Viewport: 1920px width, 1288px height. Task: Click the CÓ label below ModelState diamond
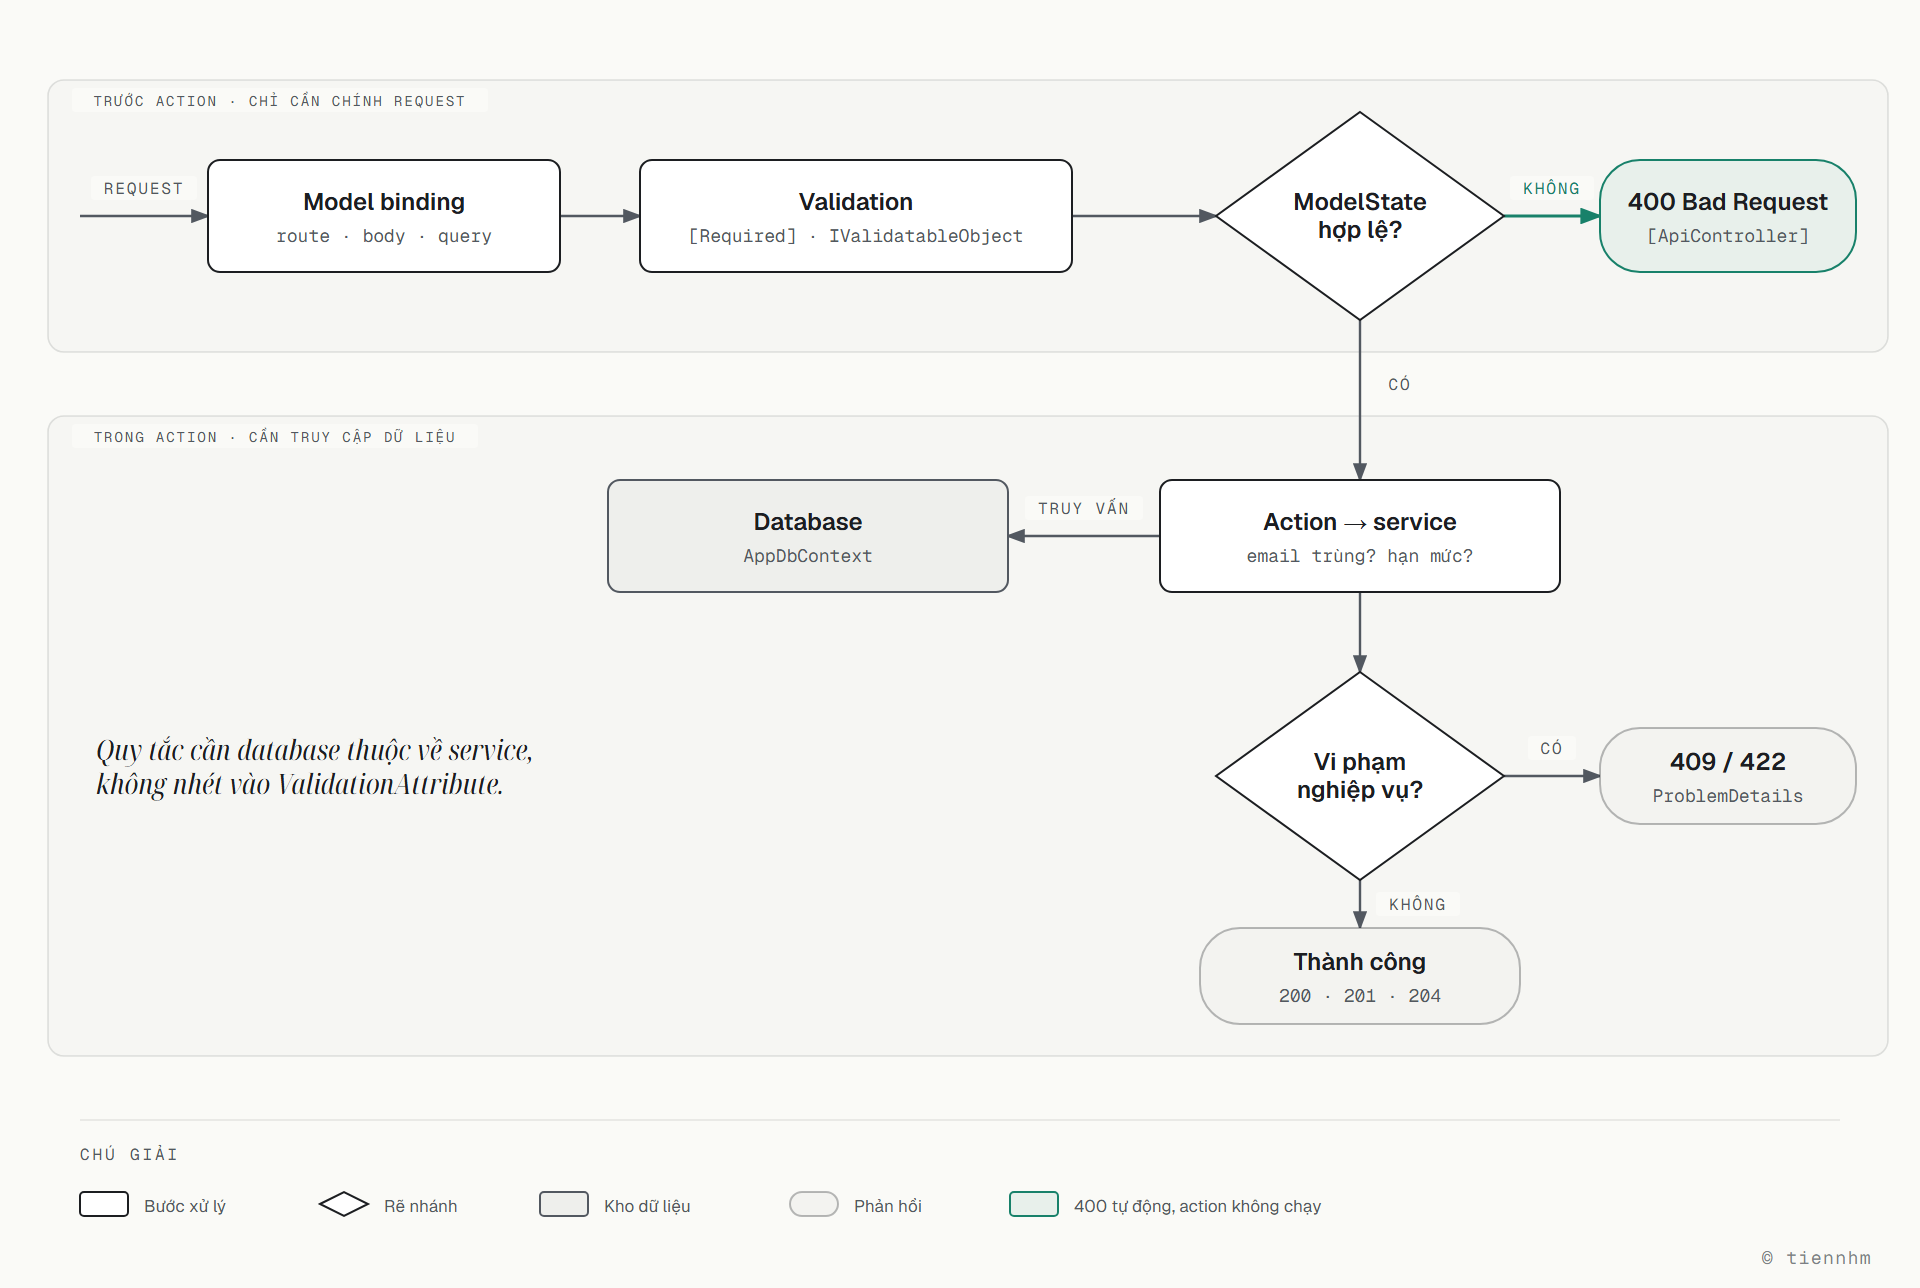pyautogui.click(x=1399, y=384)
